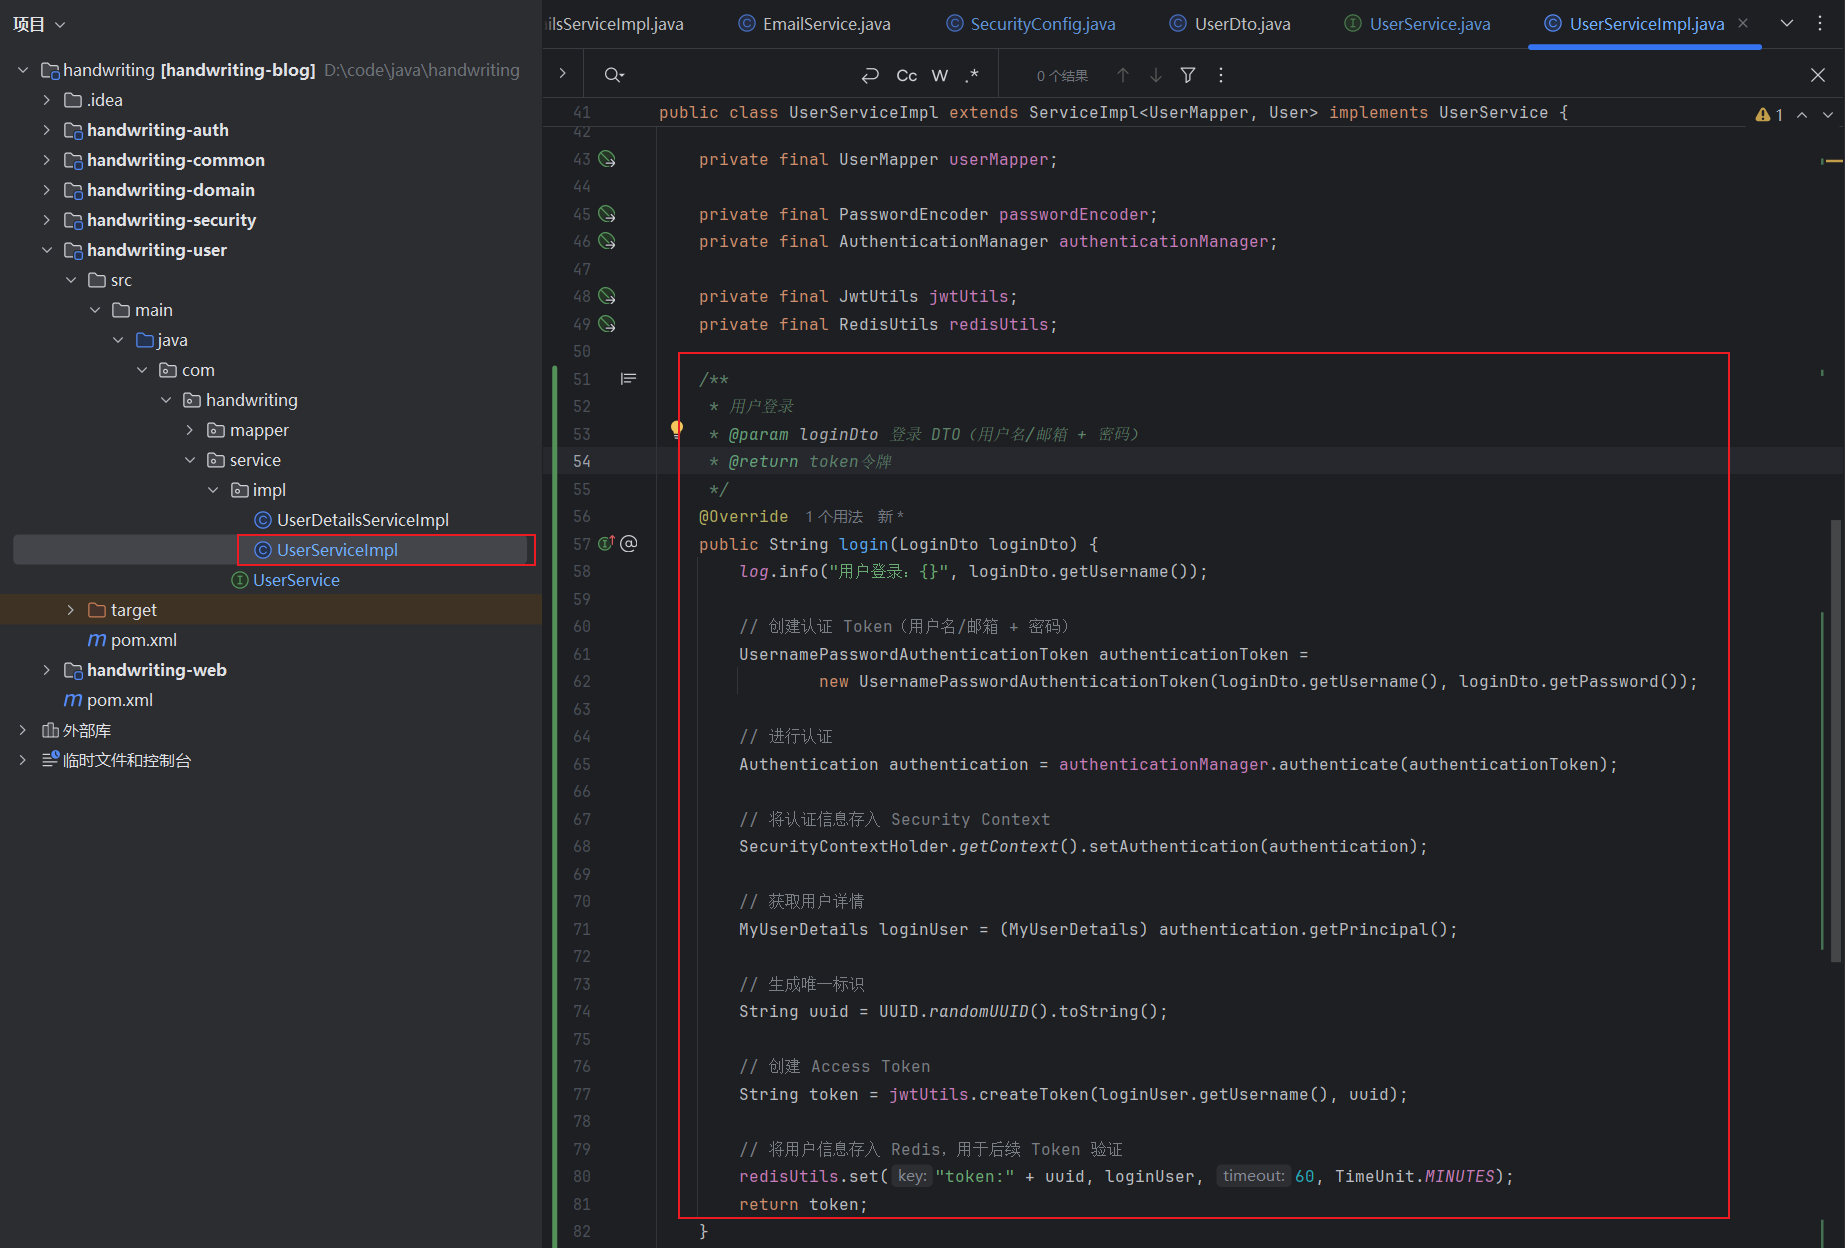Switch to the partially visible ilsServiceImpl.java tab
The width and height of the screenshot is (1845, 1248).
click(x=616, y=24)
